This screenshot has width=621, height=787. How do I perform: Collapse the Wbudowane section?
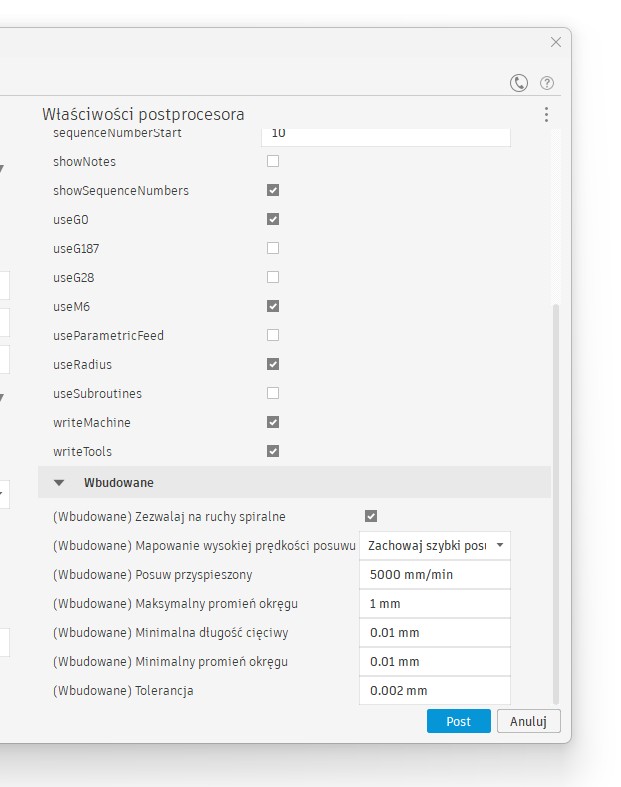[x=59, y=483]
